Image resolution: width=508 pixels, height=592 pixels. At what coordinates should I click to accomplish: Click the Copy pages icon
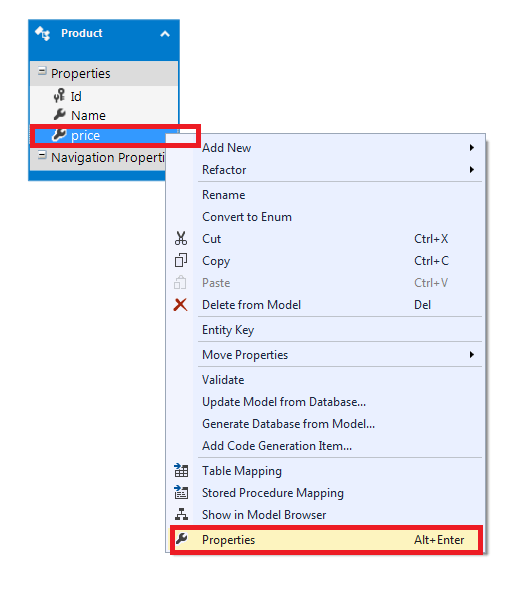pyautogui.click(x=181, y=261)
